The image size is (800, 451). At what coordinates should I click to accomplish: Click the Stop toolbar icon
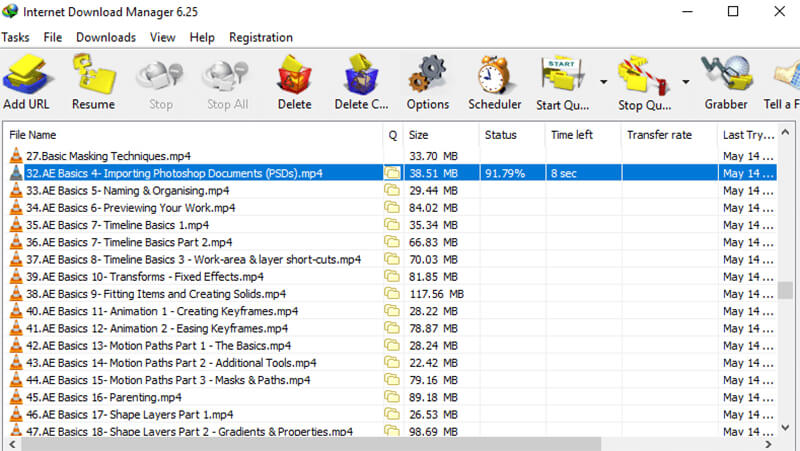click(x=160, y=76)
